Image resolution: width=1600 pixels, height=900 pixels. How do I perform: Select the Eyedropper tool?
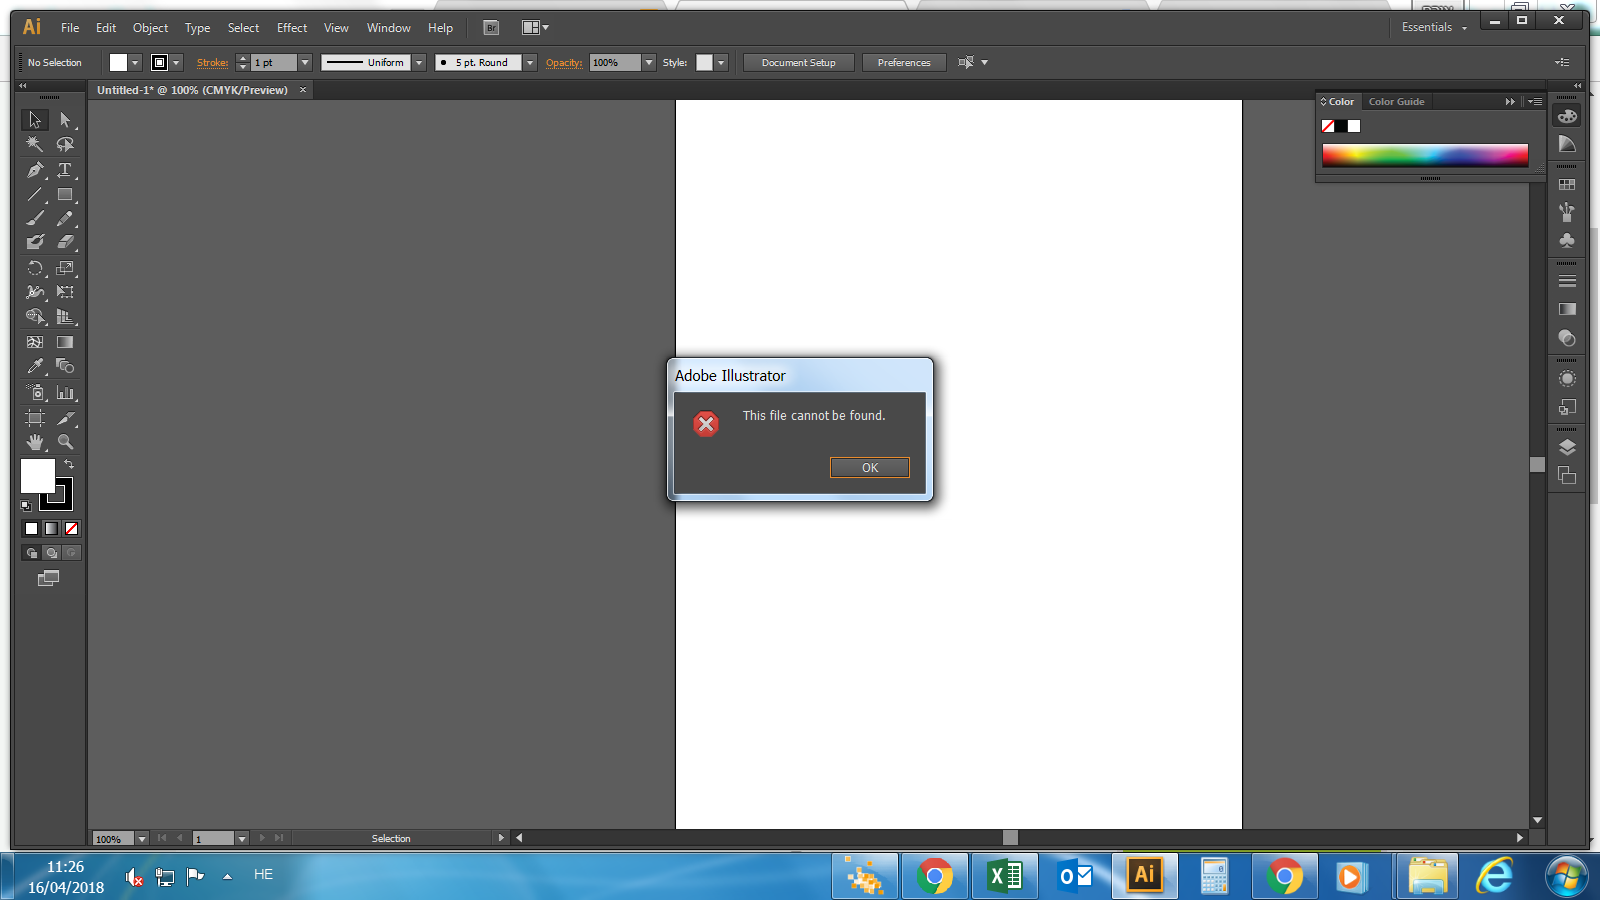coord(35,366)
